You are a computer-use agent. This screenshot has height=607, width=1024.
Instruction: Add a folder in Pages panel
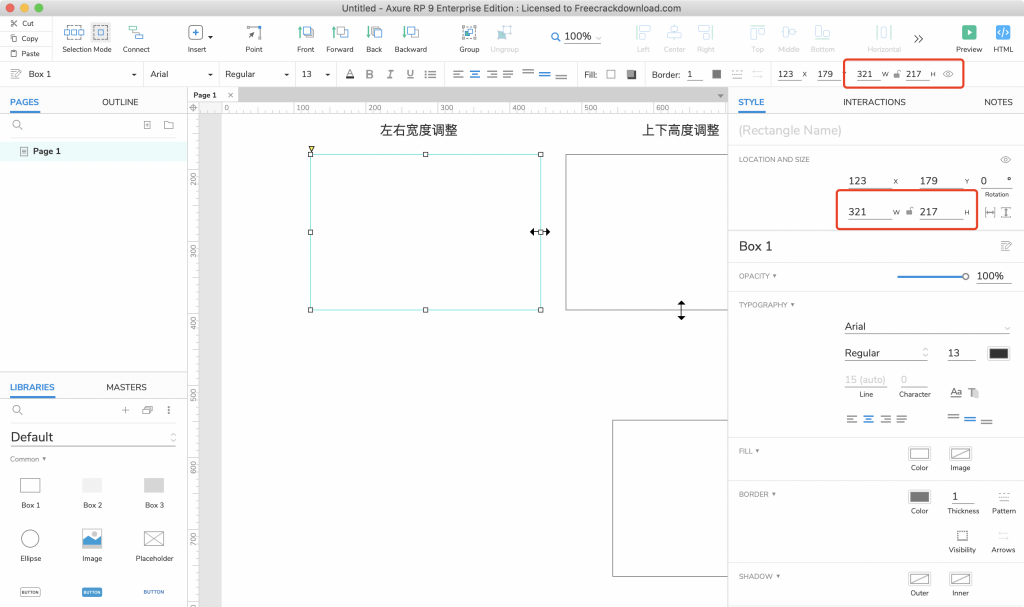(168, 125)
